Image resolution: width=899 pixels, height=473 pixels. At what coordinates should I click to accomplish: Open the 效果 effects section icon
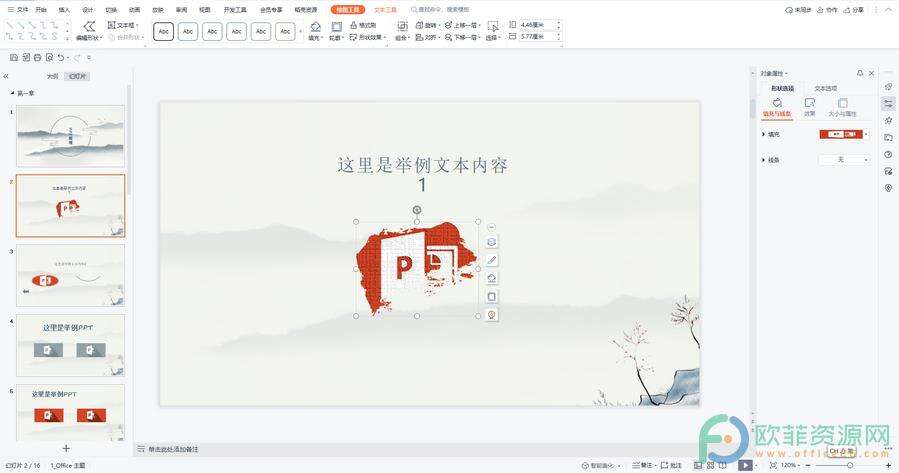(810, 104)
